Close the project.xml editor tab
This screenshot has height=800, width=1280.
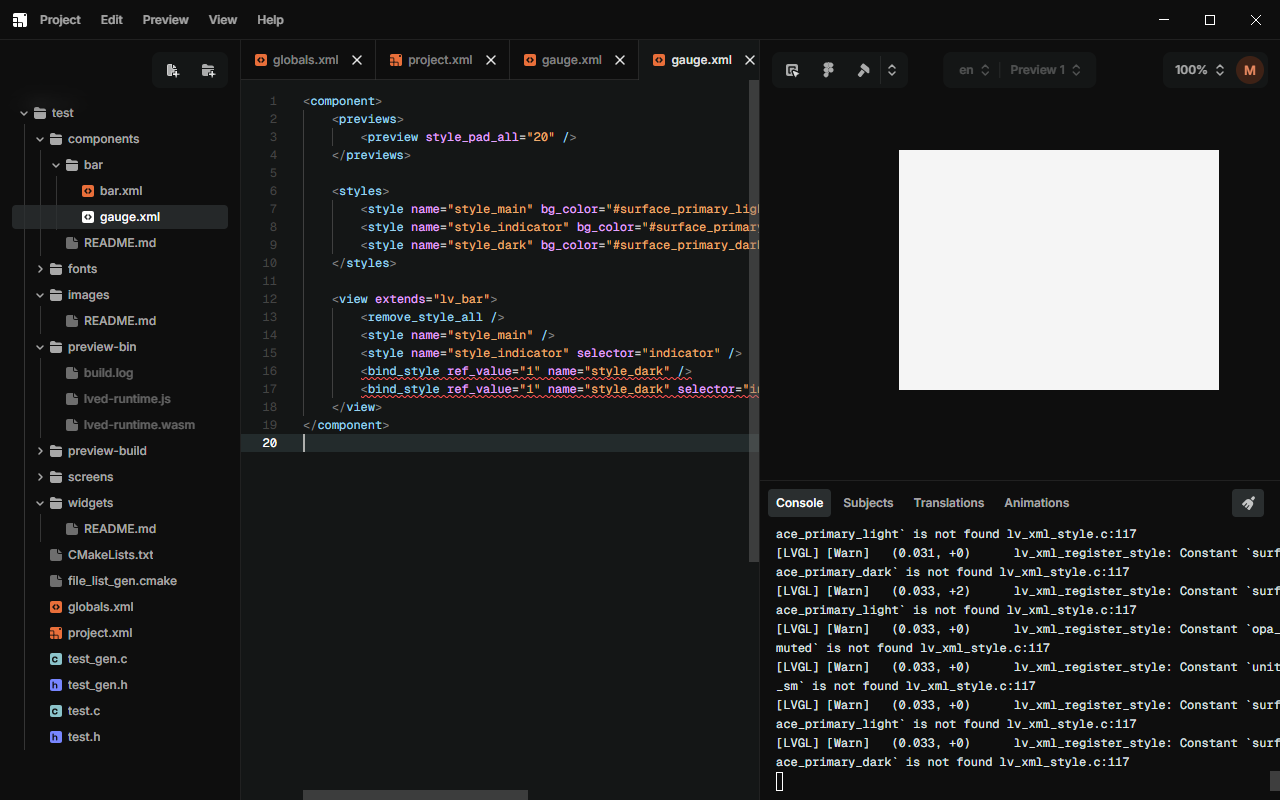tap(491, 60)
